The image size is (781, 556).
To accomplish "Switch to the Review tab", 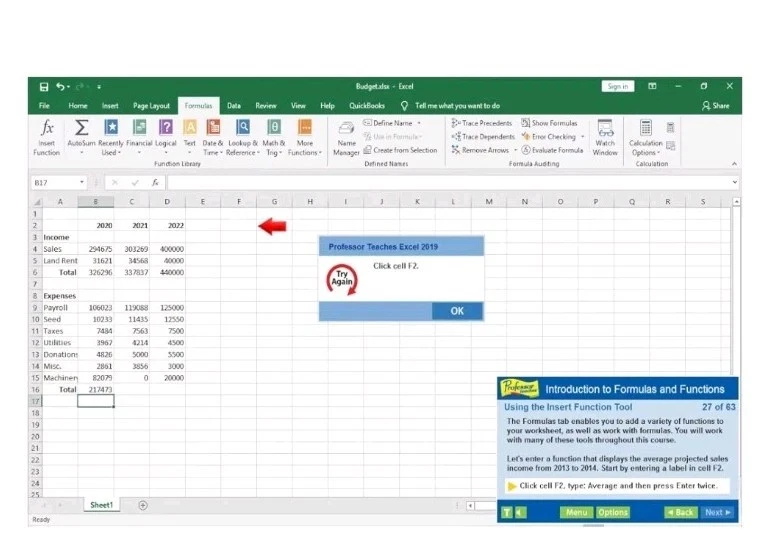I will pyautogui.click(x=266, y=106).
